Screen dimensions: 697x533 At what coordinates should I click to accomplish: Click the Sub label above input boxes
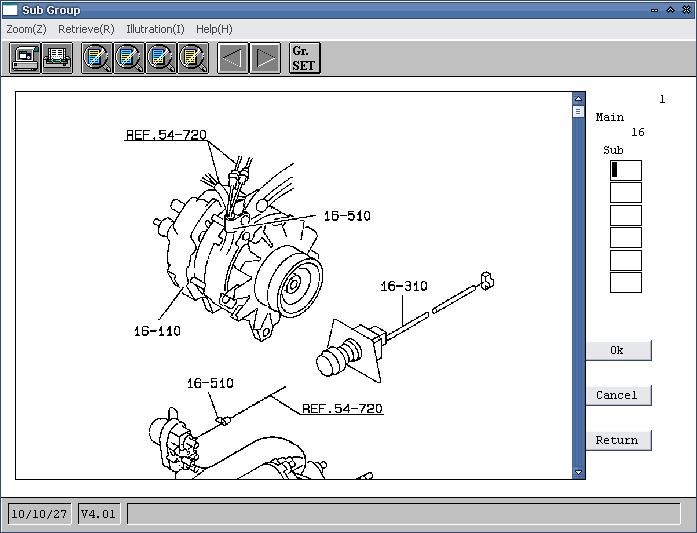click(x=613, y=150)
